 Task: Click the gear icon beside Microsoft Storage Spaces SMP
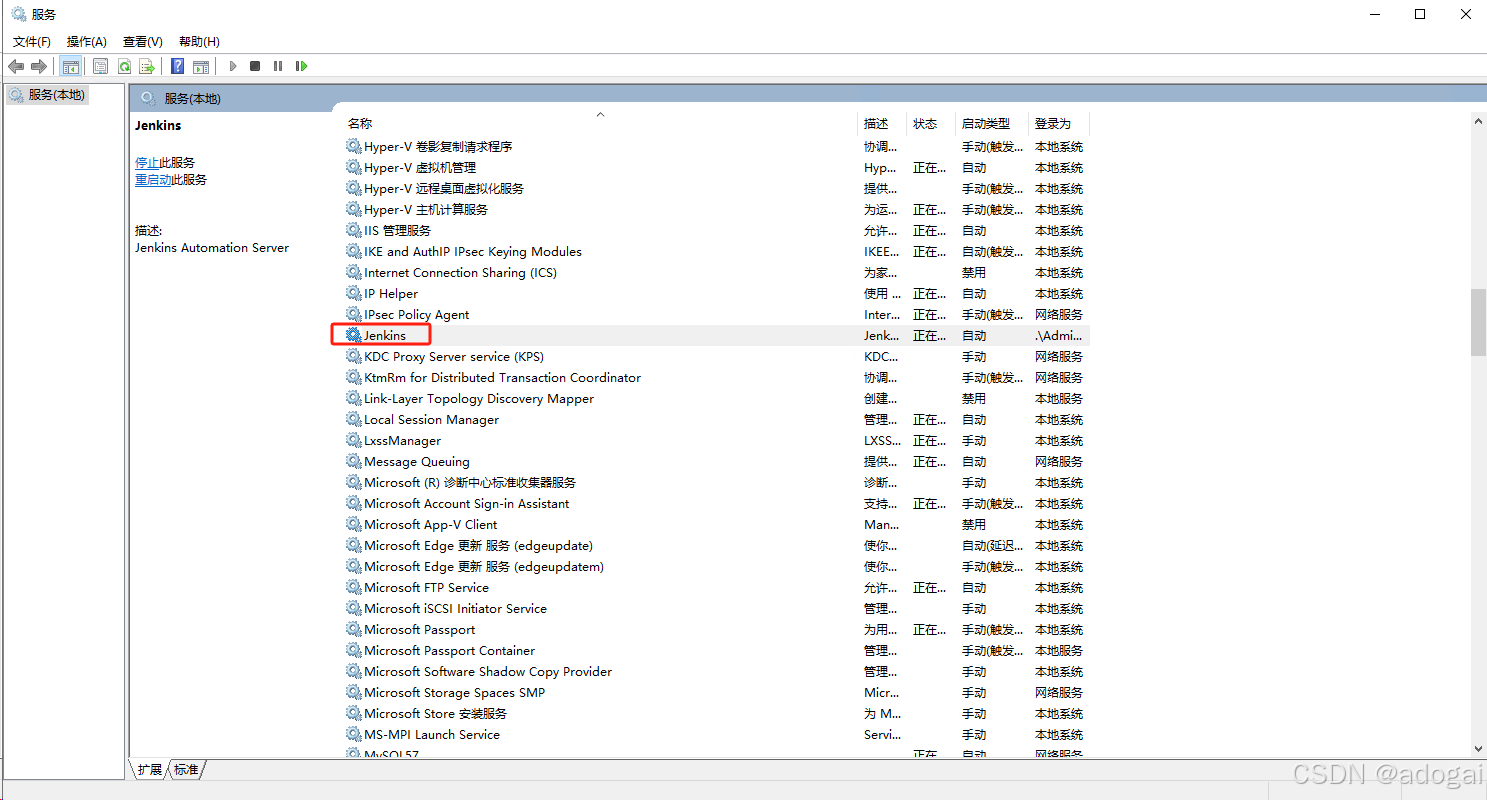coord(354,692)
